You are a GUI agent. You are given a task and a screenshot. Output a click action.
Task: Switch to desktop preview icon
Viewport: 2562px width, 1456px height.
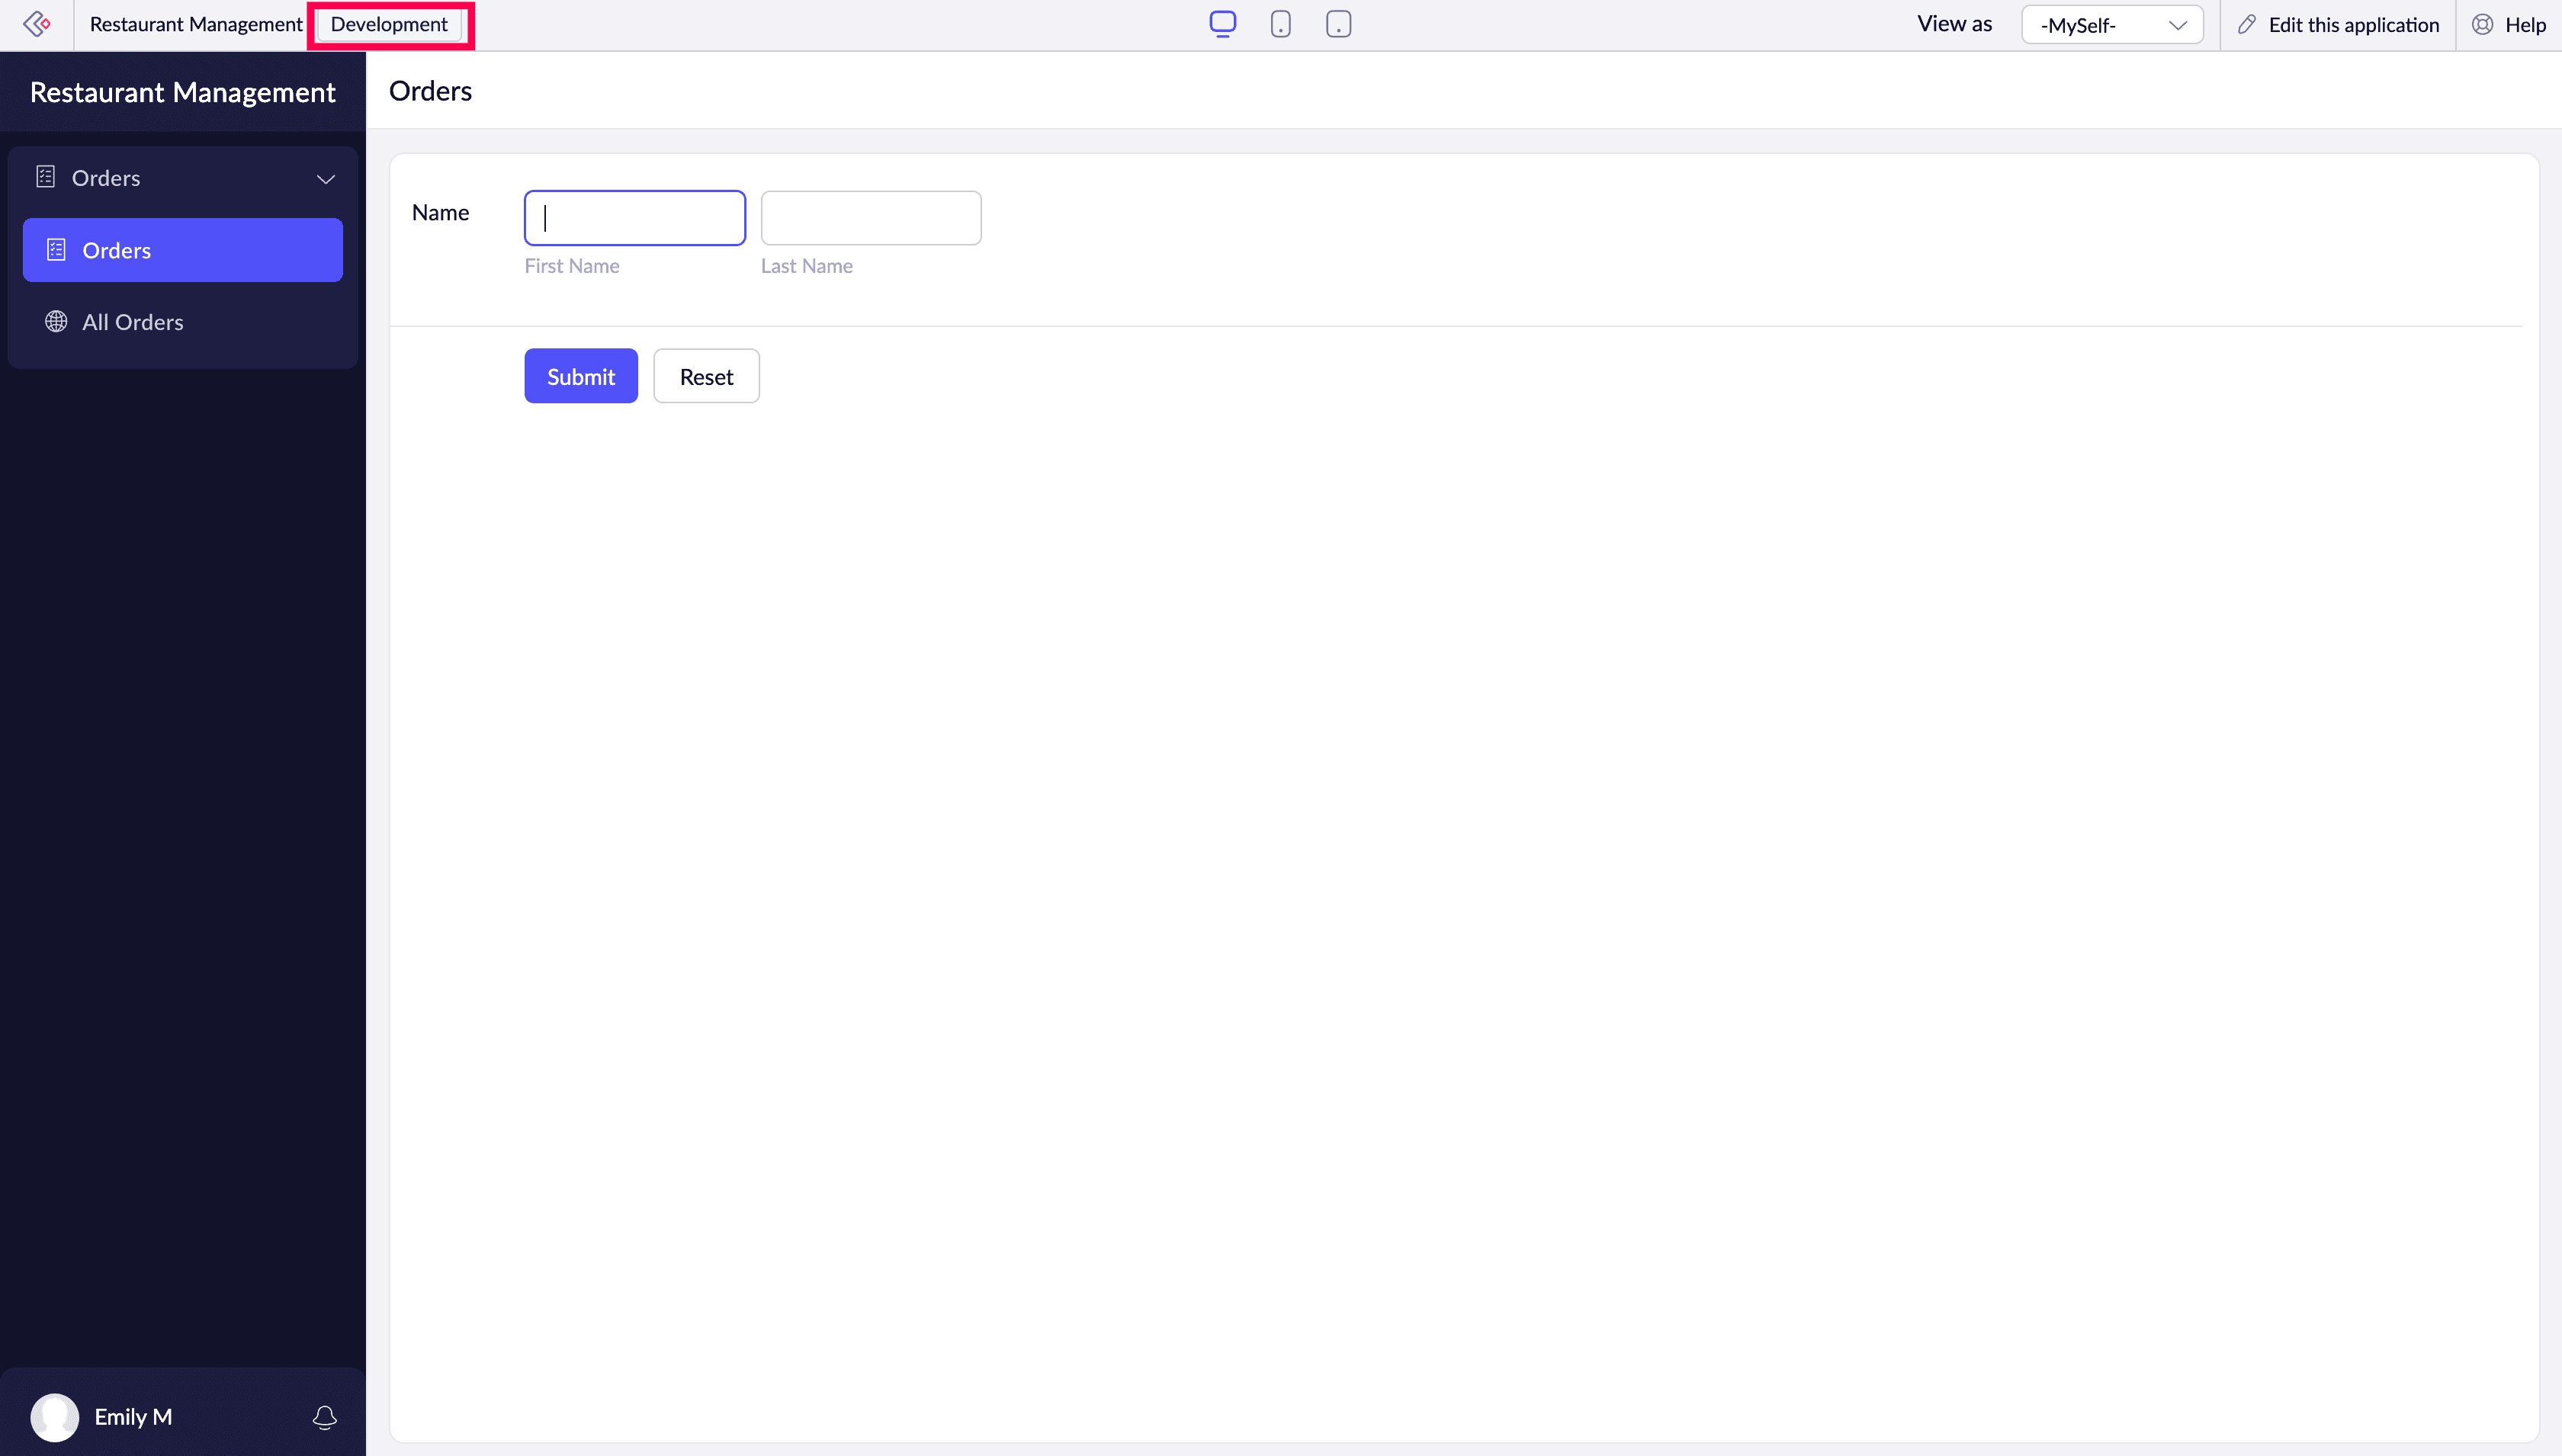pos(1222,24)
